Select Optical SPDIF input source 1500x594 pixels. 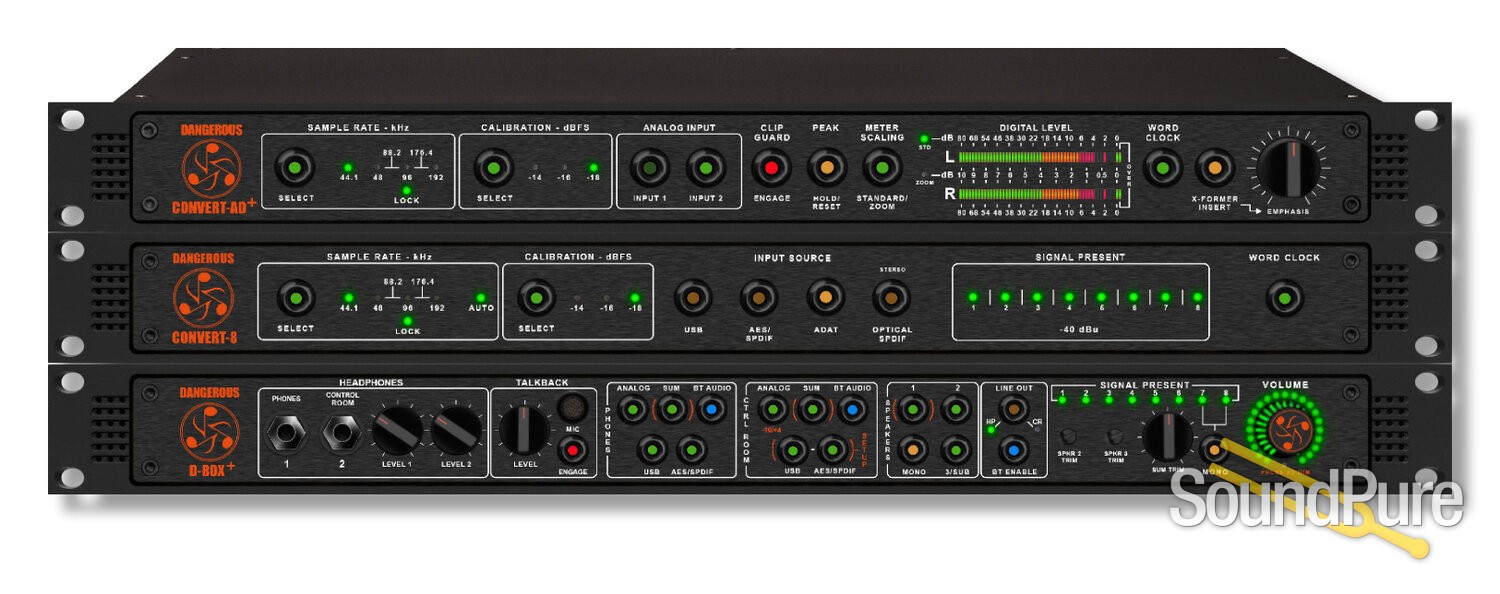tap(890, 297)
